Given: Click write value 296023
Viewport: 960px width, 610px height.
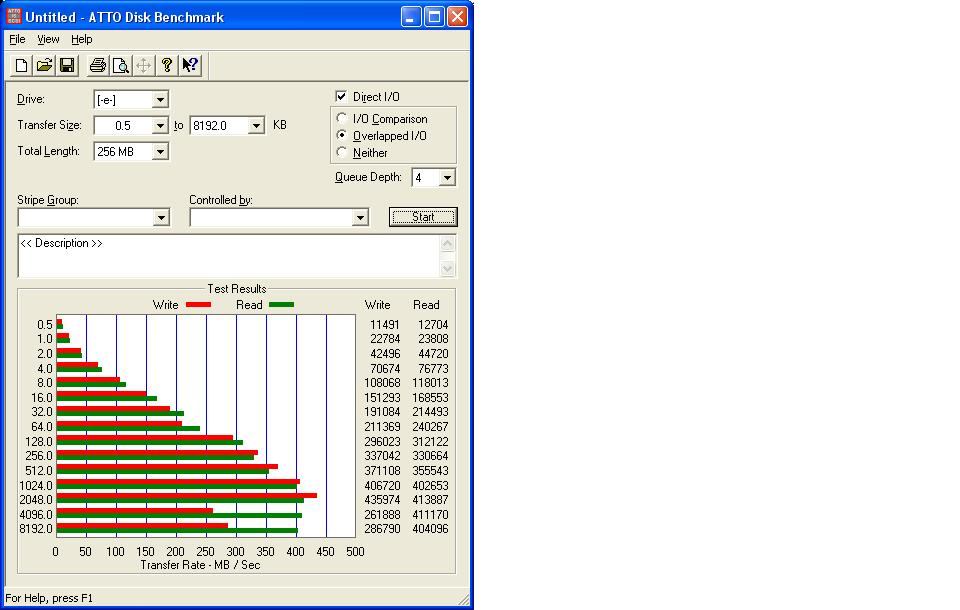Looking at the screenshot, I should [x=382, y=442].
